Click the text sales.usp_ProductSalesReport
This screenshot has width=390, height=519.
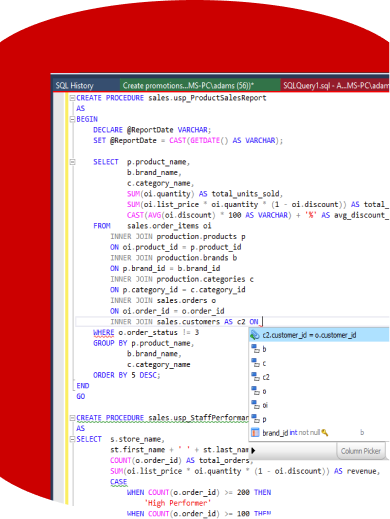tap(207, 98)
